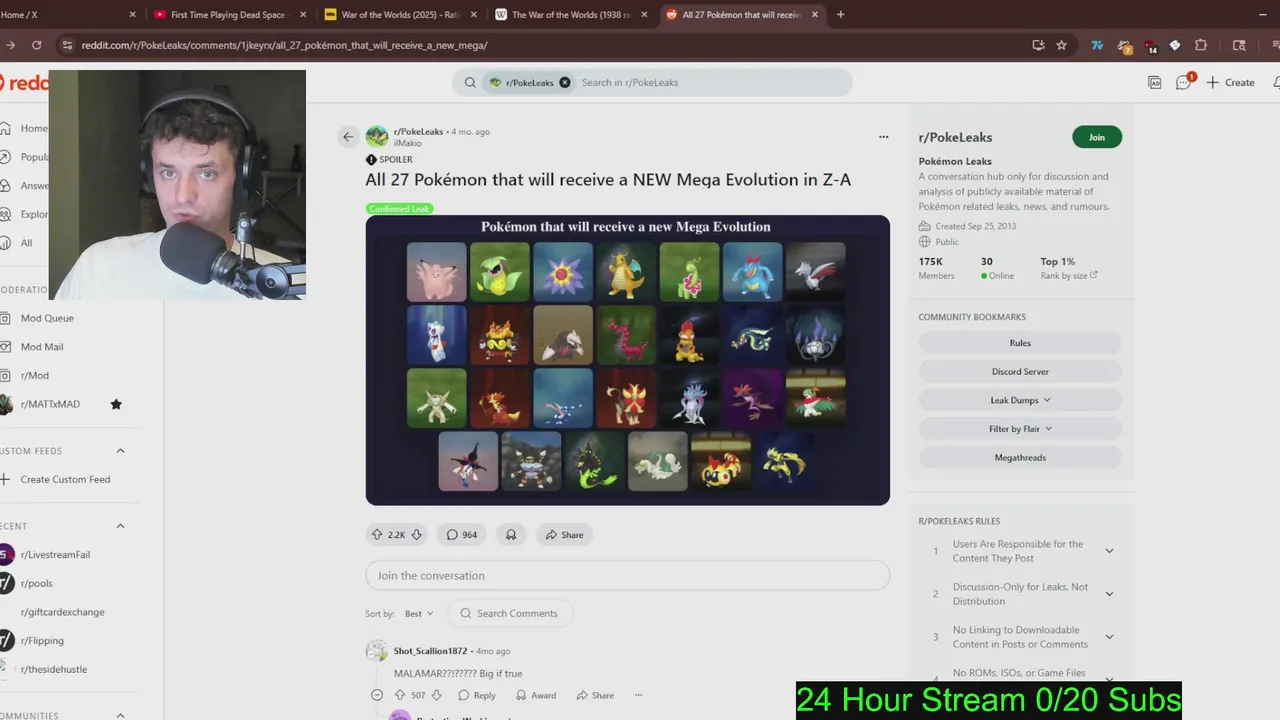Upvote the post

point(377,535)
